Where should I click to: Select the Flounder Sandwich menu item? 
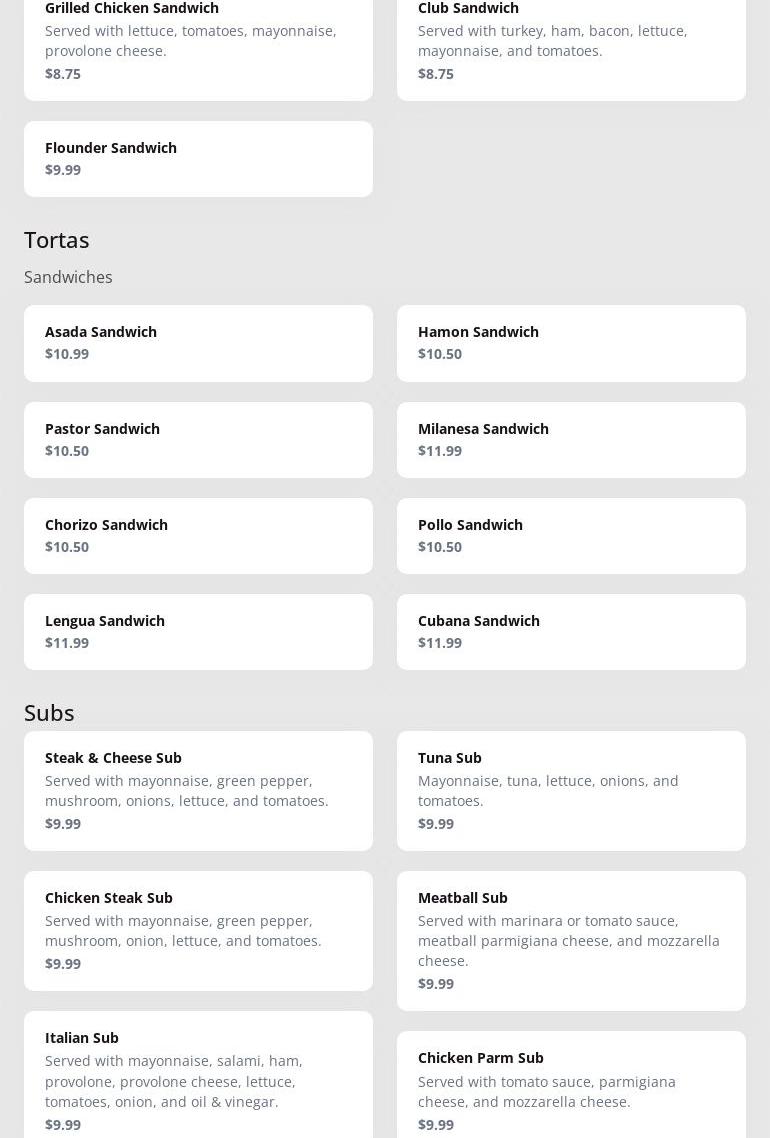pyautogui.click(x=198, y=159)
